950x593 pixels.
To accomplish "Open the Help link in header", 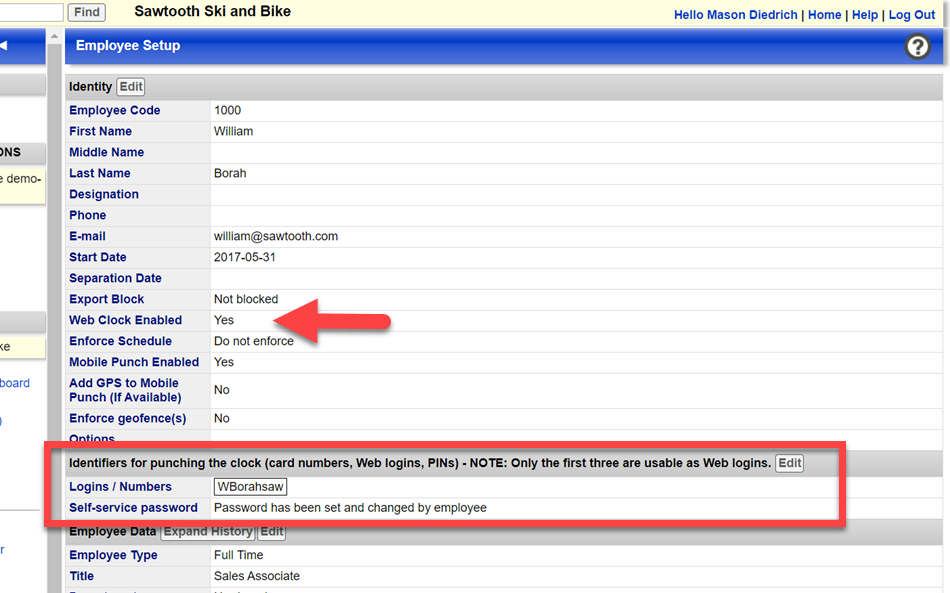I will point(864,15).
